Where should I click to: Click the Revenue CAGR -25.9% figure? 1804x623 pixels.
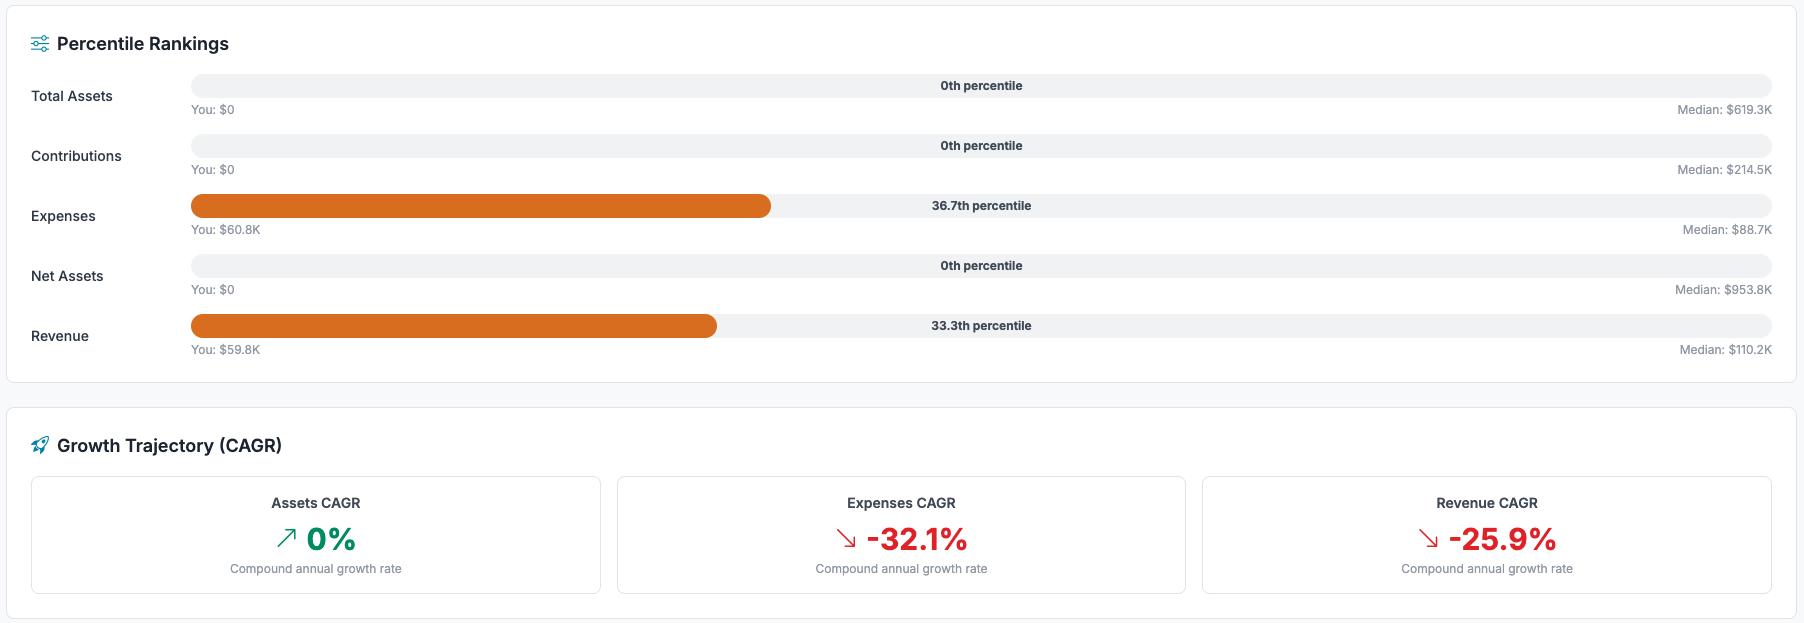coord(1503,539)
